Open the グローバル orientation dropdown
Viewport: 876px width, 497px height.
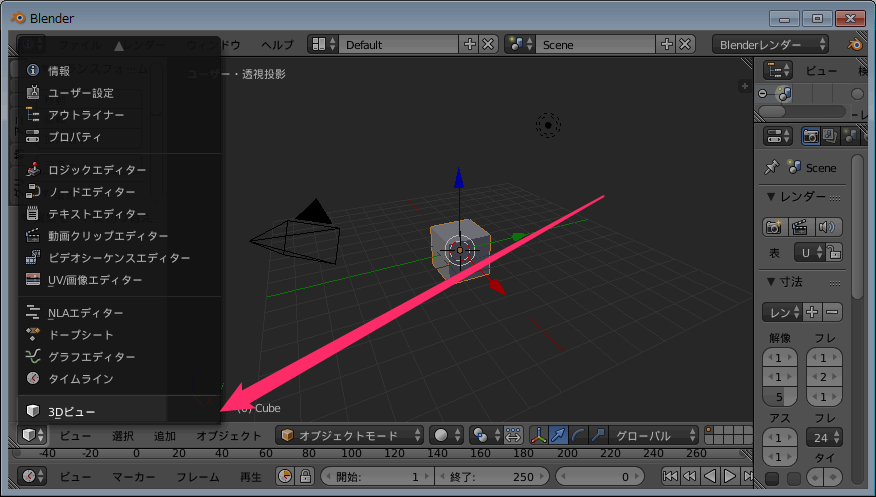click(654, 435)
